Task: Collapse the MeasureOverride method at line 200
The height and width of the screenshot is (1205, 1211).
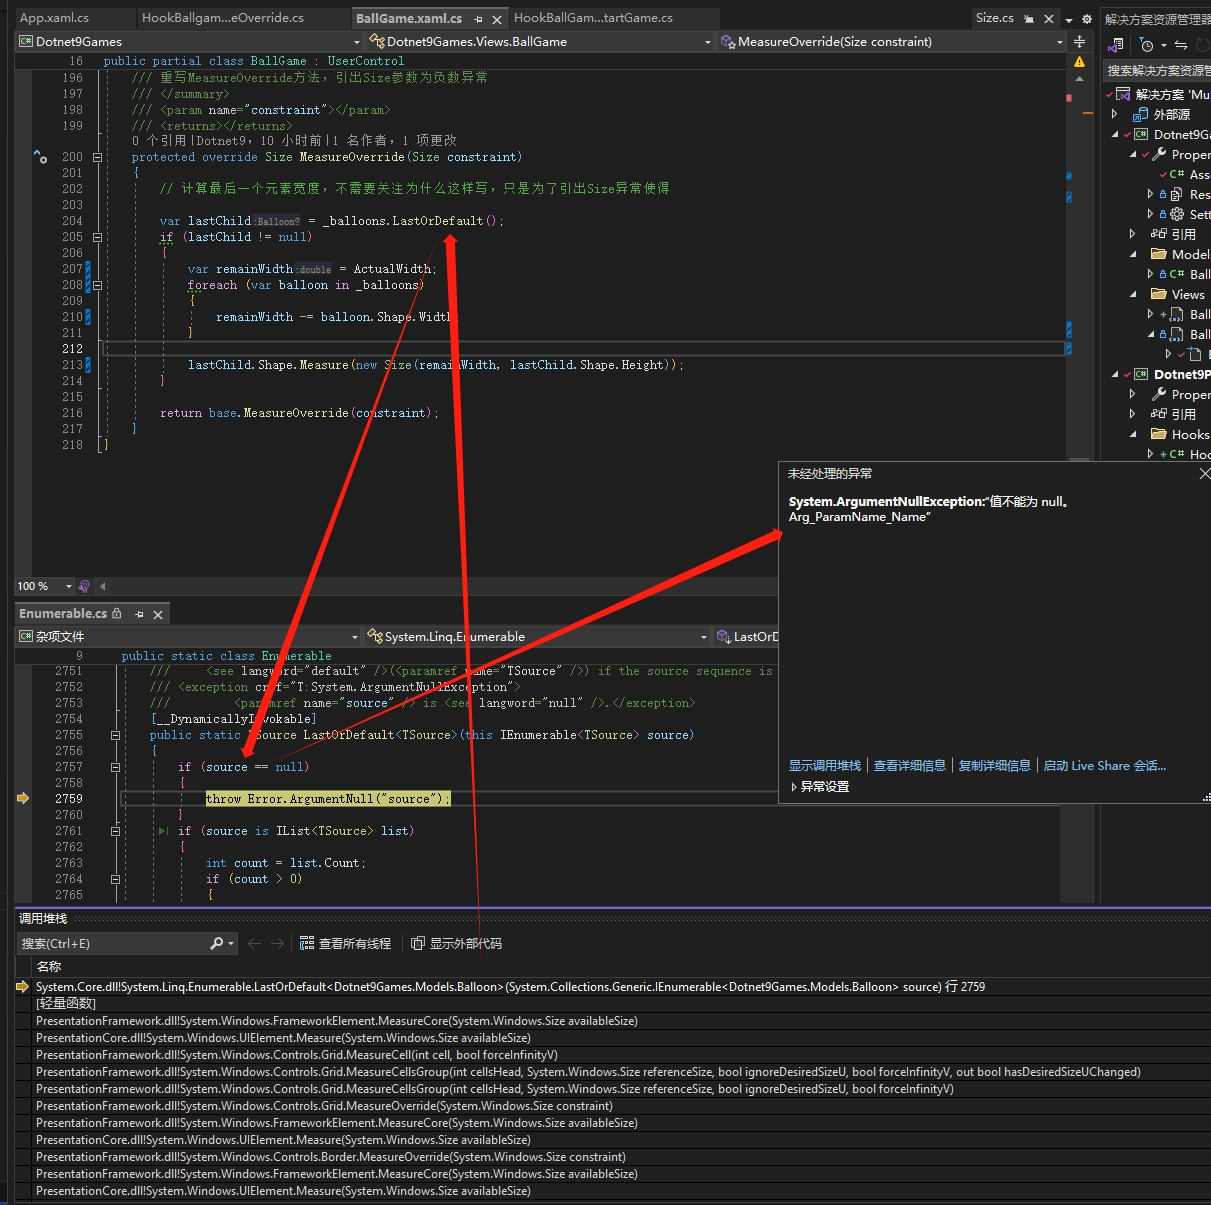Action: (x=97, y=157)
